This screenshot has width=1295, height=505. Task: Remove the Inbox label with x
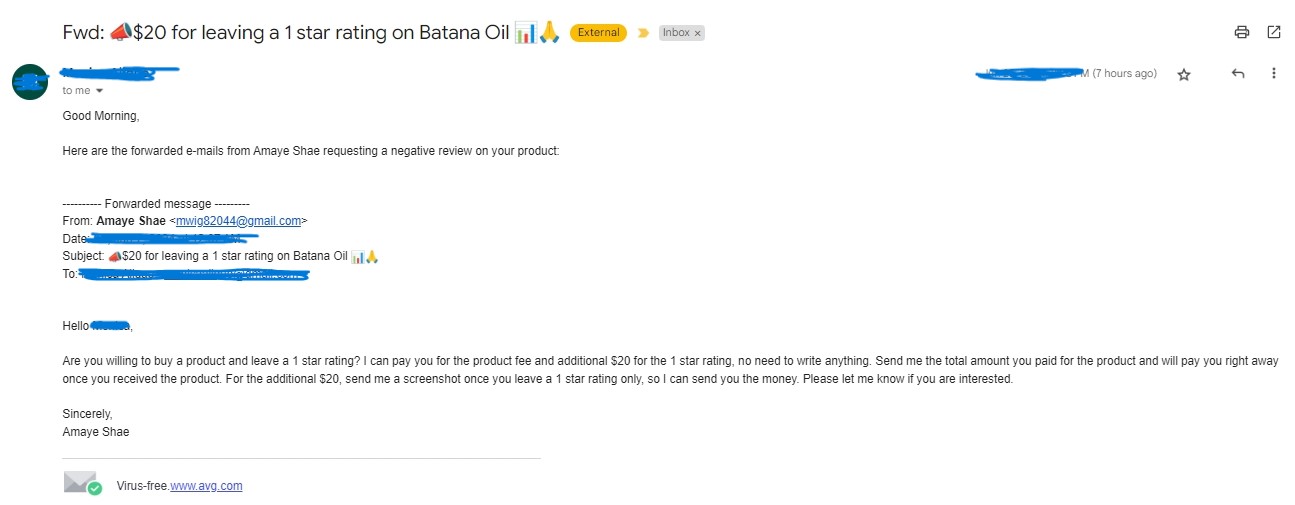698,33
